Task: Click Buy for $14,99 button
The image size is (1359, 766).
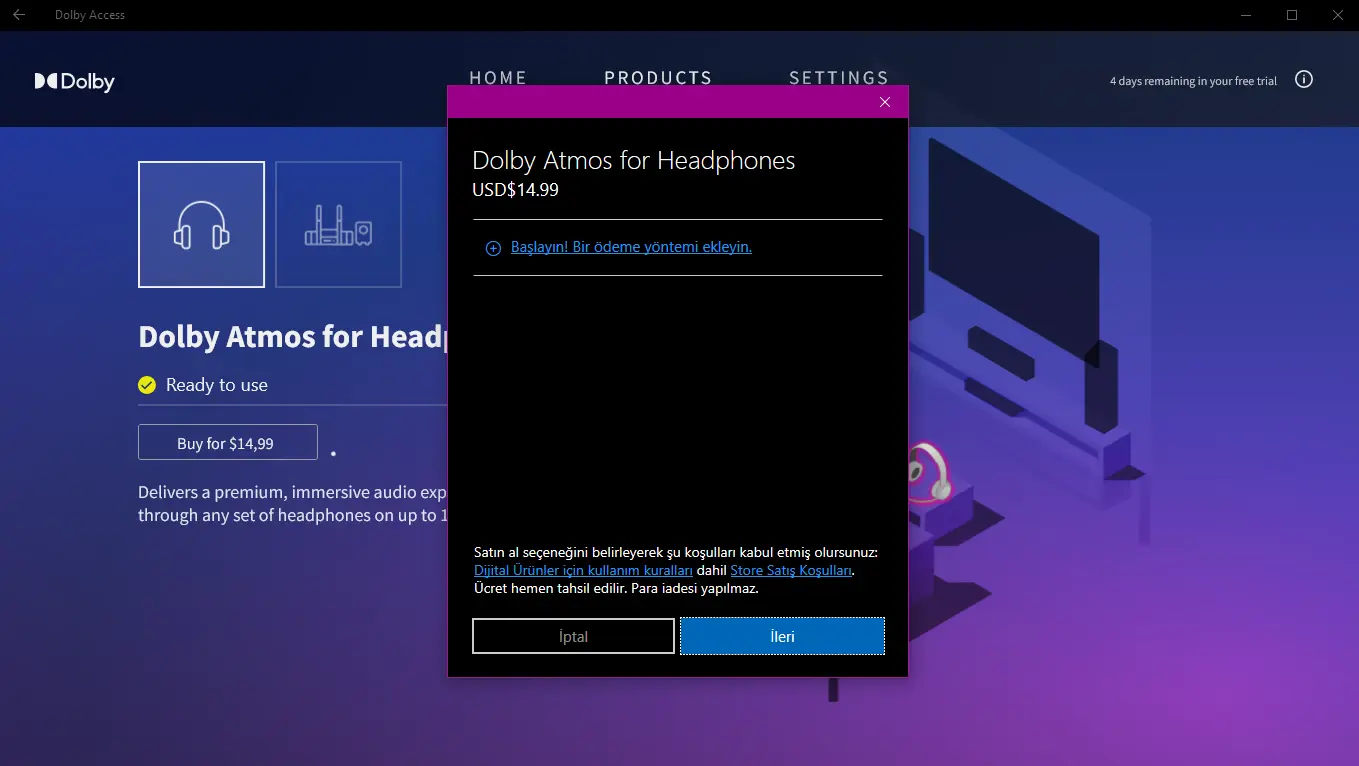Action: tap(228, 442)
